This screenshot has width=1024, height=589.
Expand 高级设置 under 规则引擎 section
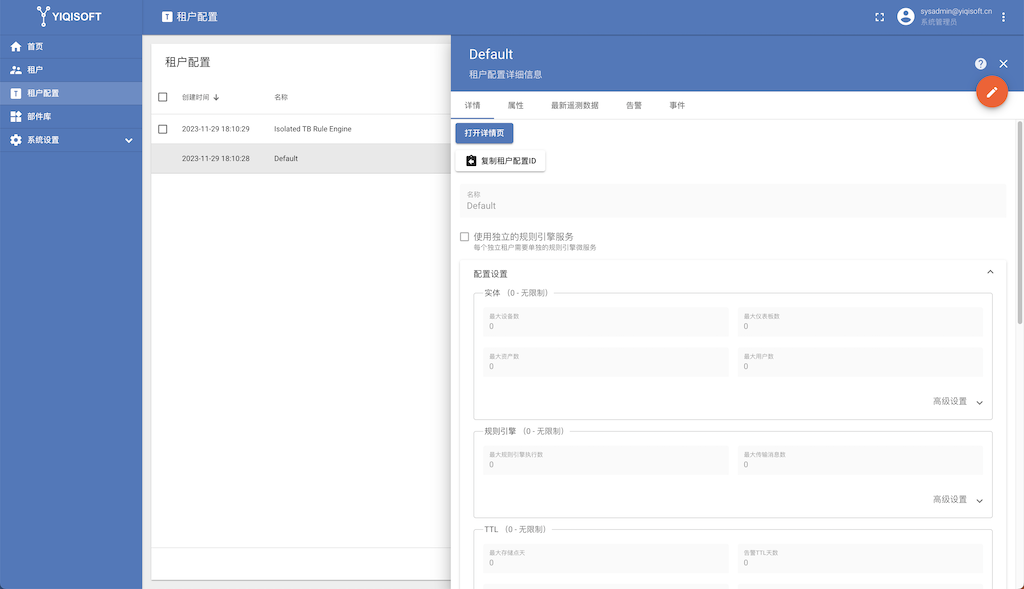[x=957, y=500]
